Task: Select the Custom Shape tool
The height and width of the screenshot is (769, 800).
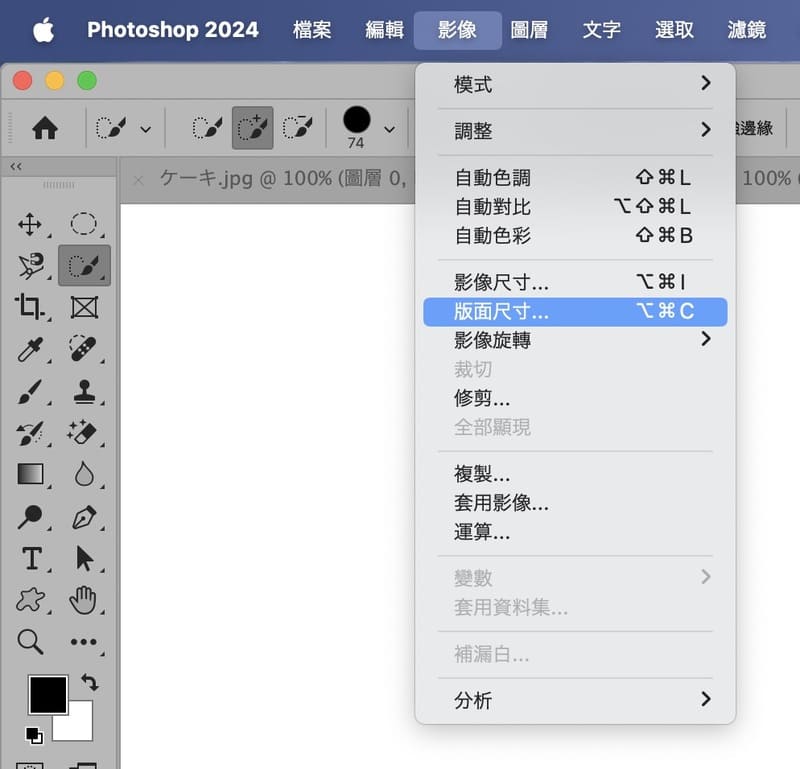Action: [x=31, y=600]
